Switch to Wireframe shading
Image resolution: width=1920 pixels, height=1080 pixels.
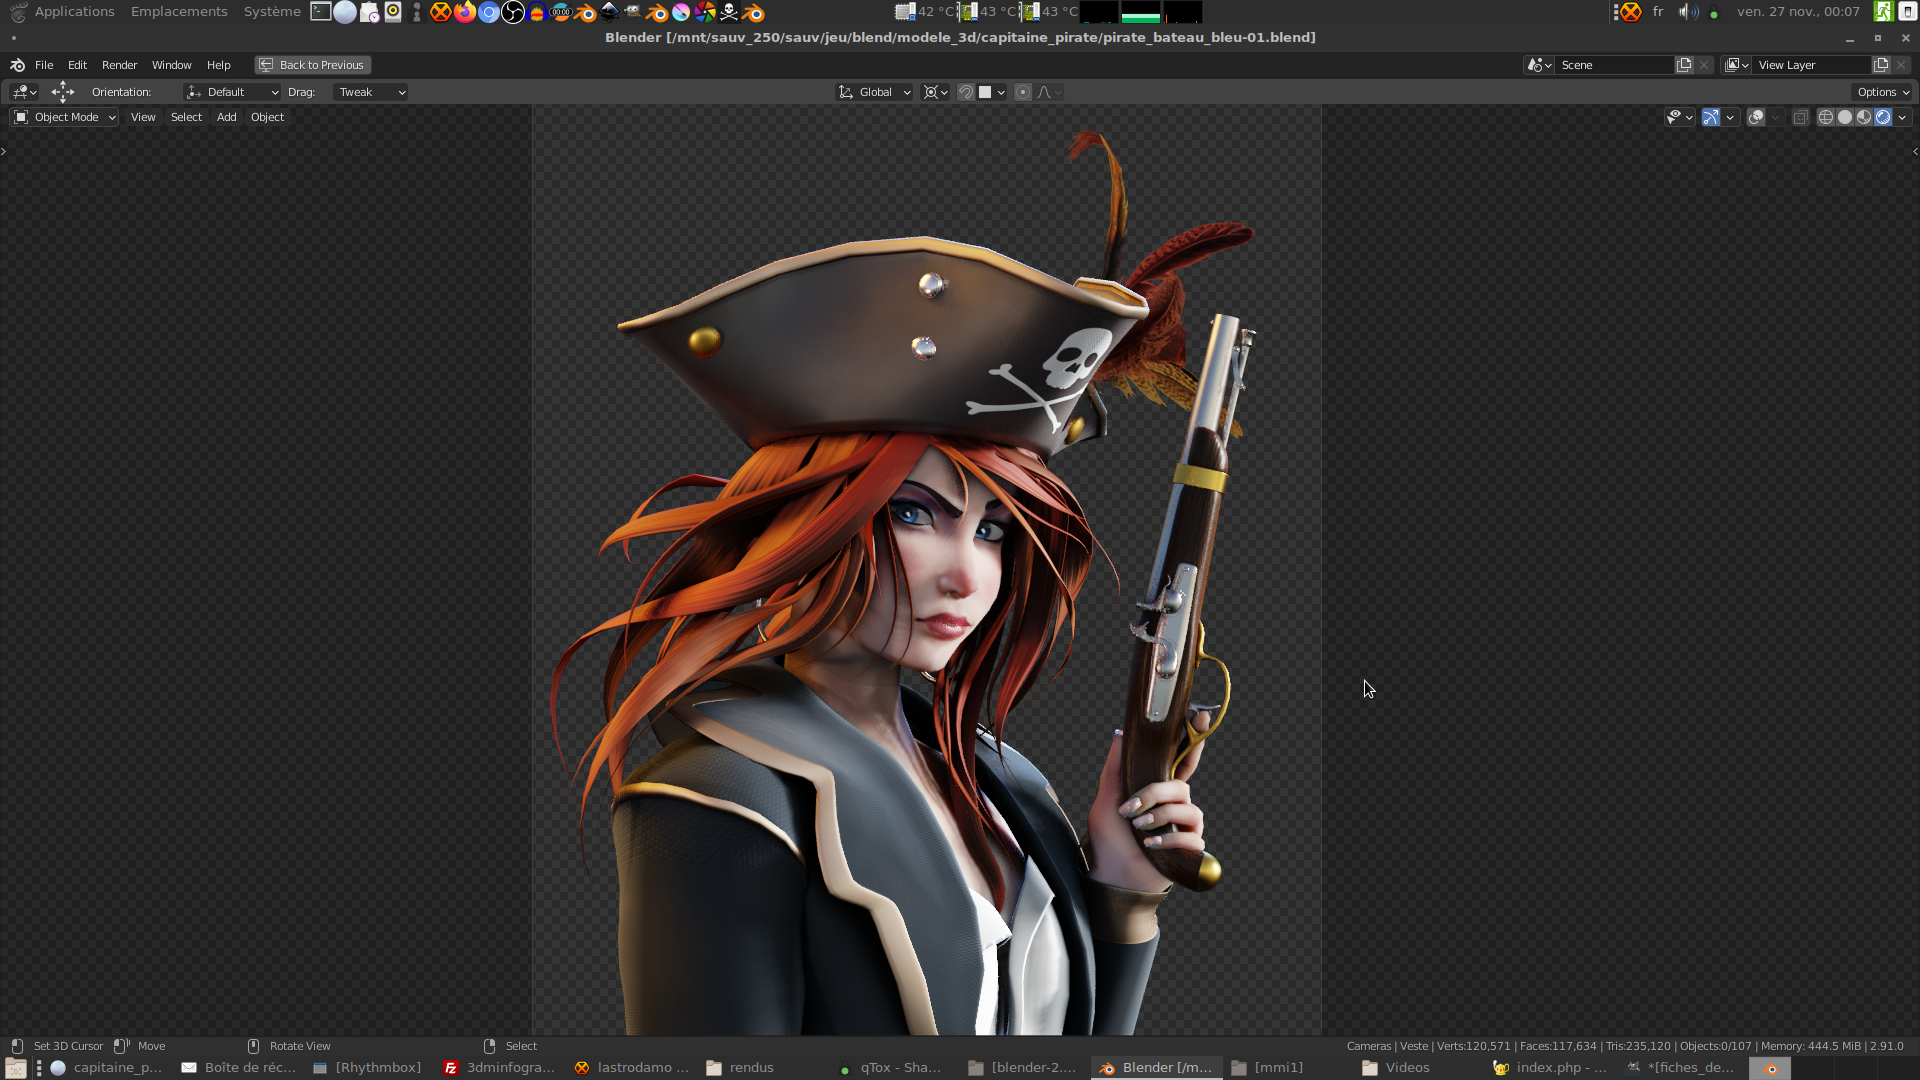click(1826, 117)
